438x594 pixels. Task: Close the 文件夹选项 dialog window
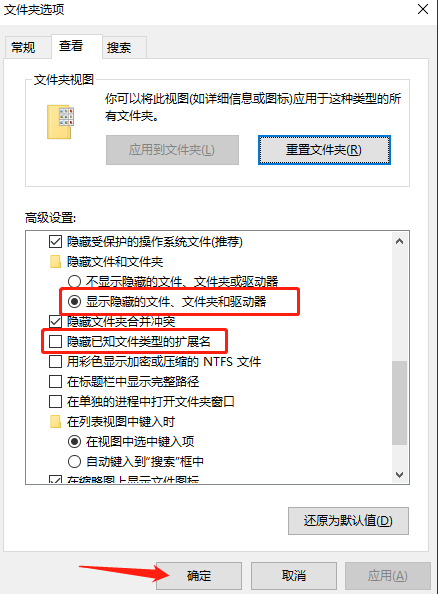(x=422, y=9)
